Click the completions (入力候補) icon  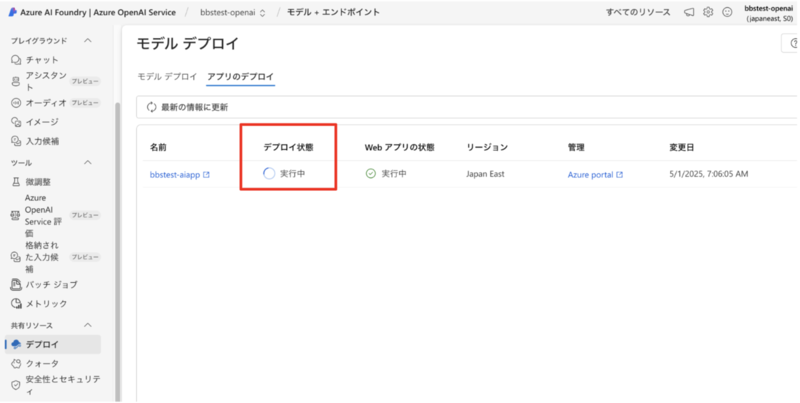click(x=16, y=141)
